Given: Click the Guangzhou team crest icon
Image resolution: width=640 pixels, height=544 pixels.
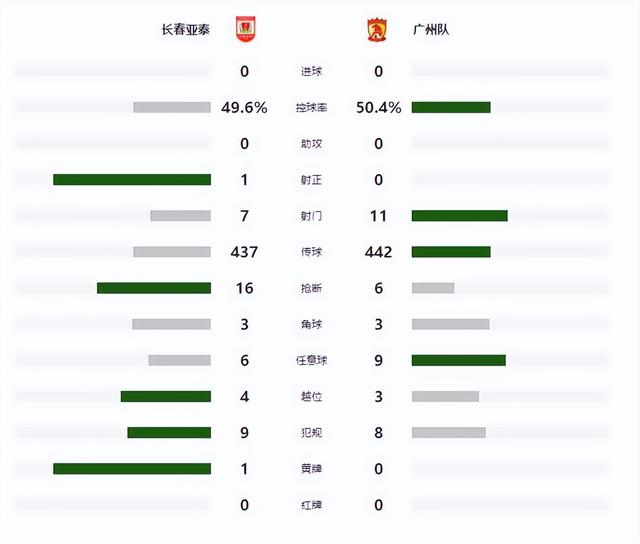Looking at the screenshot, I should coord(377,30).
